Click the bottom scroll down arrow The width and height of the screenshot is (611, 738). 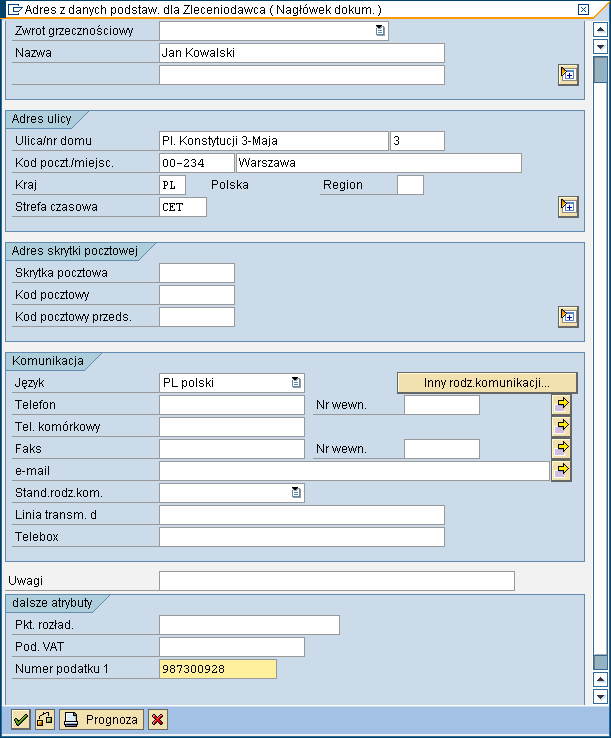click(x=600, y=696)
